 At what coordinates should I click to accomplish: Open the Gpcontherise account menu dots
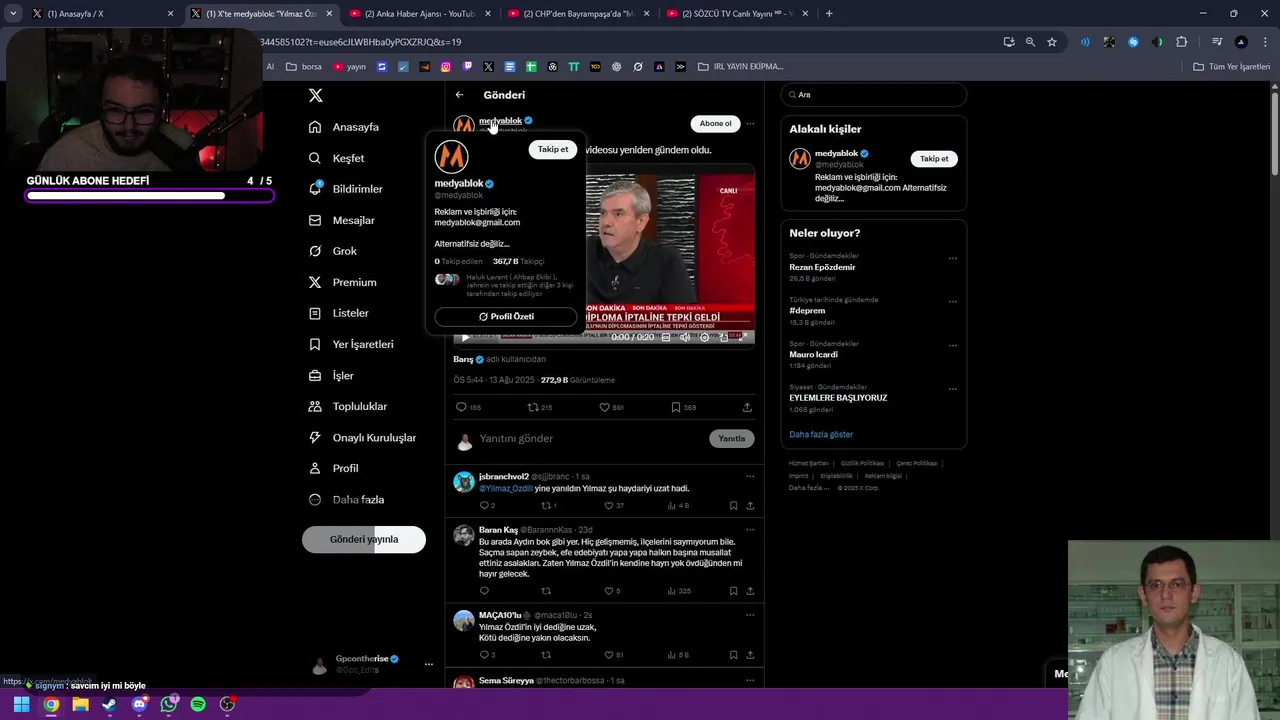tap(429, 664)
